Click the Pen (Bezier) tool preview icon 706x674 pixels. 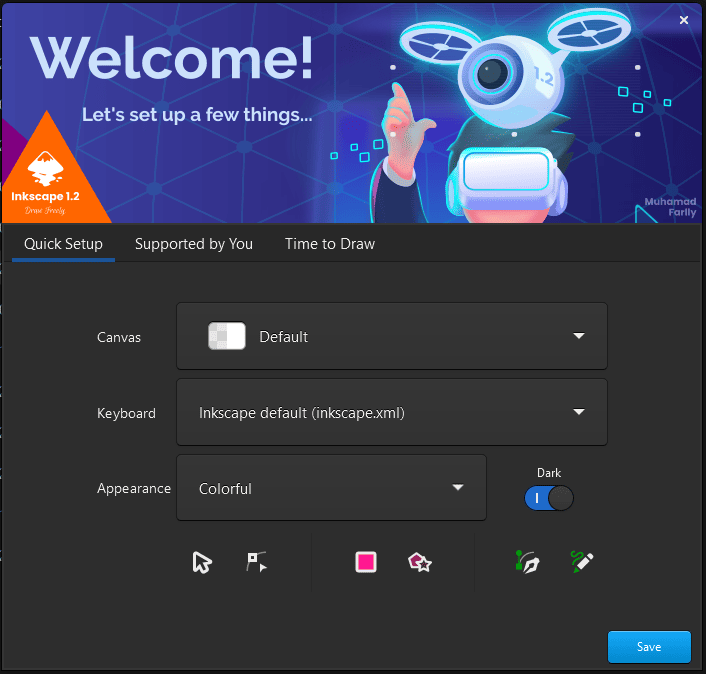(527, 562)
